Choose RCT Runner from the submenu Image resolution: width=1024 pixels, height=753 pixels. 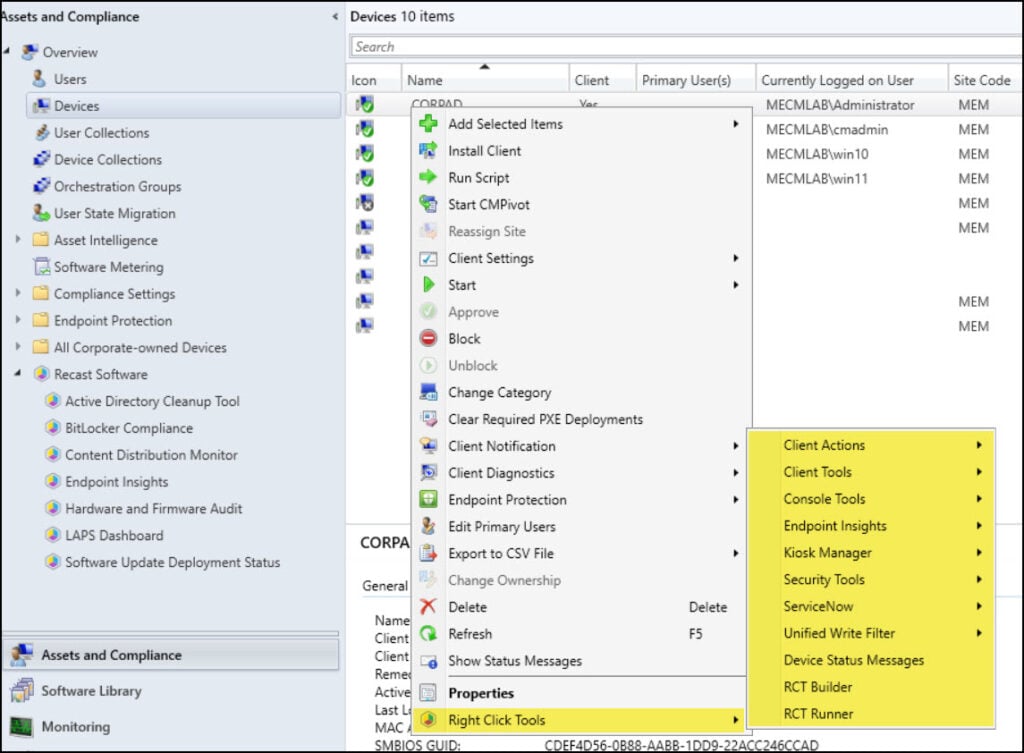pos(871,713)
